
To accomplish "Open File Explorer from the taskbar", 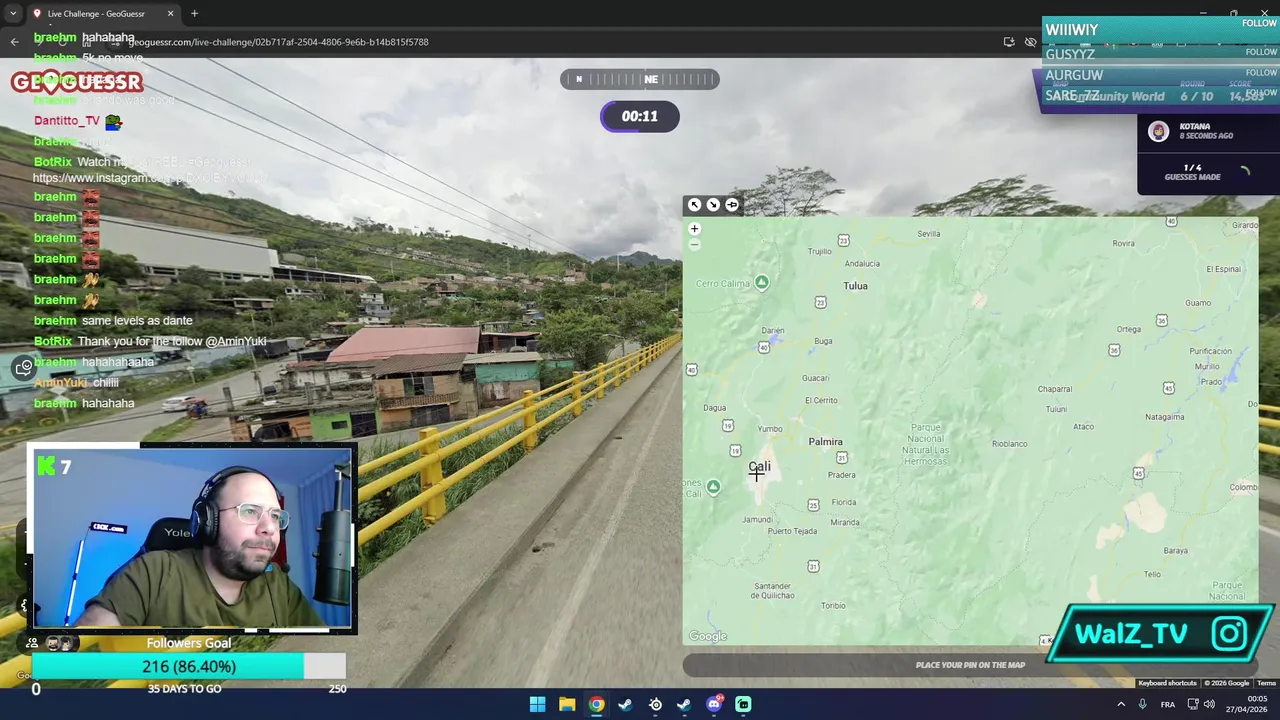I will point(567,704).
